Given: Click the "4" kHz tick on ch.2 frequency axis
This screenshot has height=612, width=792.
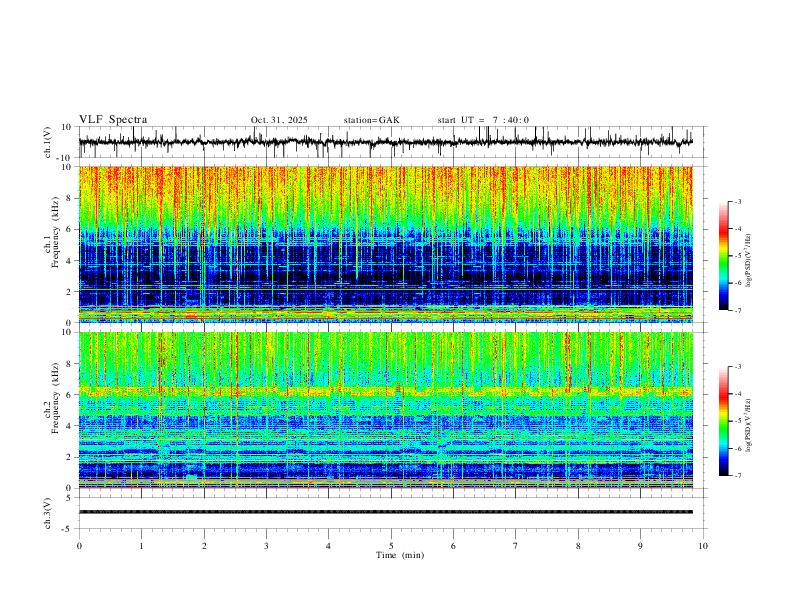Looking at the screenshot, I should pyautogui.click(x=70, y=426).
